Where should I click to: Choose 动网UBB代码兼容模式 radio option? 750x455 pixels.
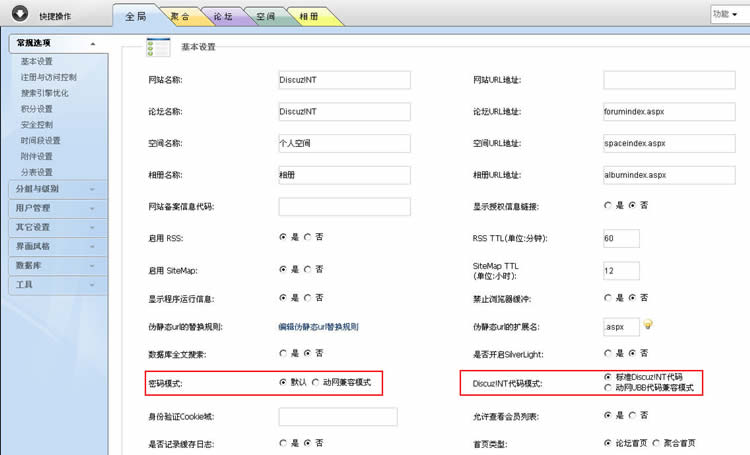pyautogui.click(x=610, y=388)
